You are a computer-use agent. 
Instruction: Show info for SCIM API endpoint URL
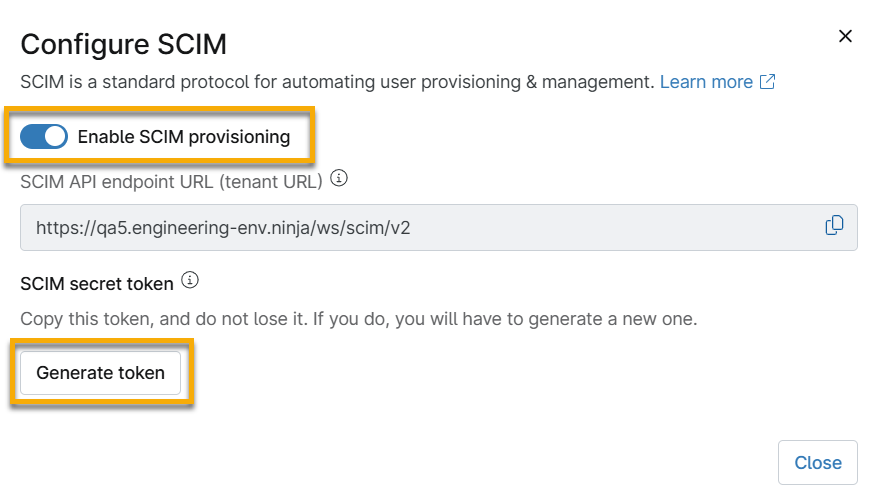tap(339, 179)
